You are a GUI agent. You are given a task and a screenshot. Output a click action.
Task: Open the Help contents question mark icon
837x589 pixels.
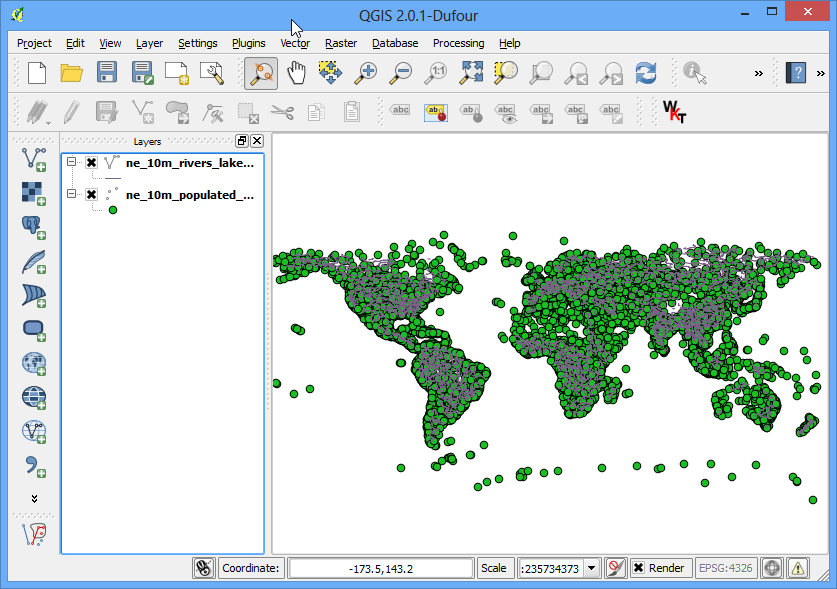click(796, 73)
